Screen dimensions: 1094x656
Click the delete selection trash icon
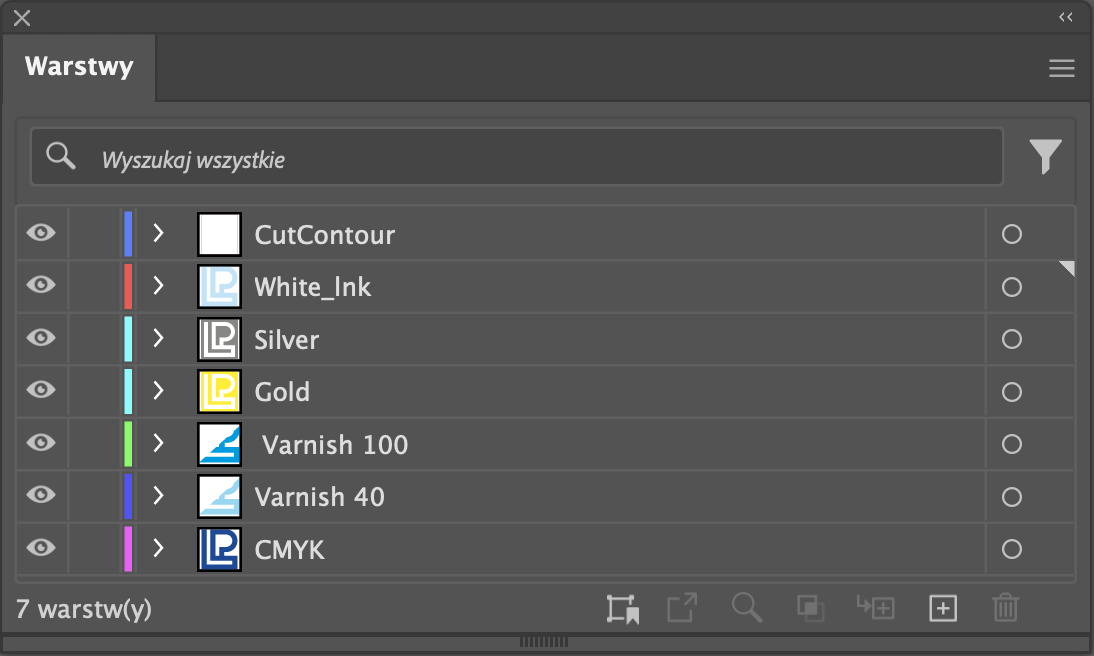(1005, 608)
